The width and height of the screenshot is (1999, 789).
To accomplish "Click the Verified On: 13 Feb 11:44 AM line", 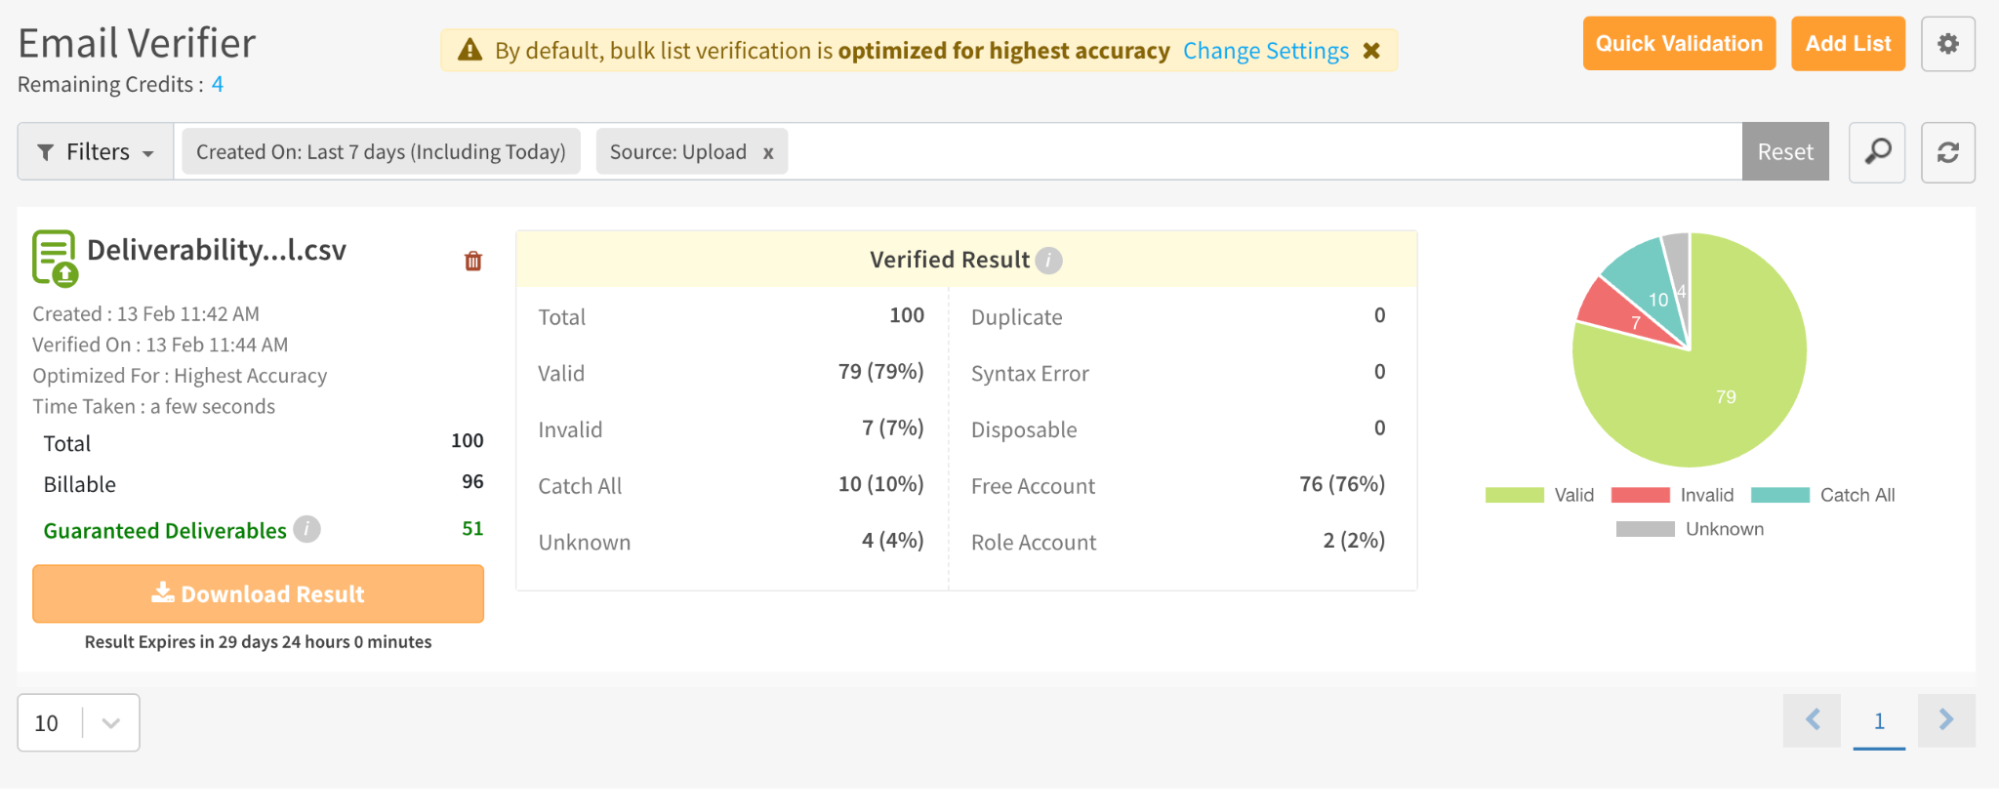I will coord(160,345).
